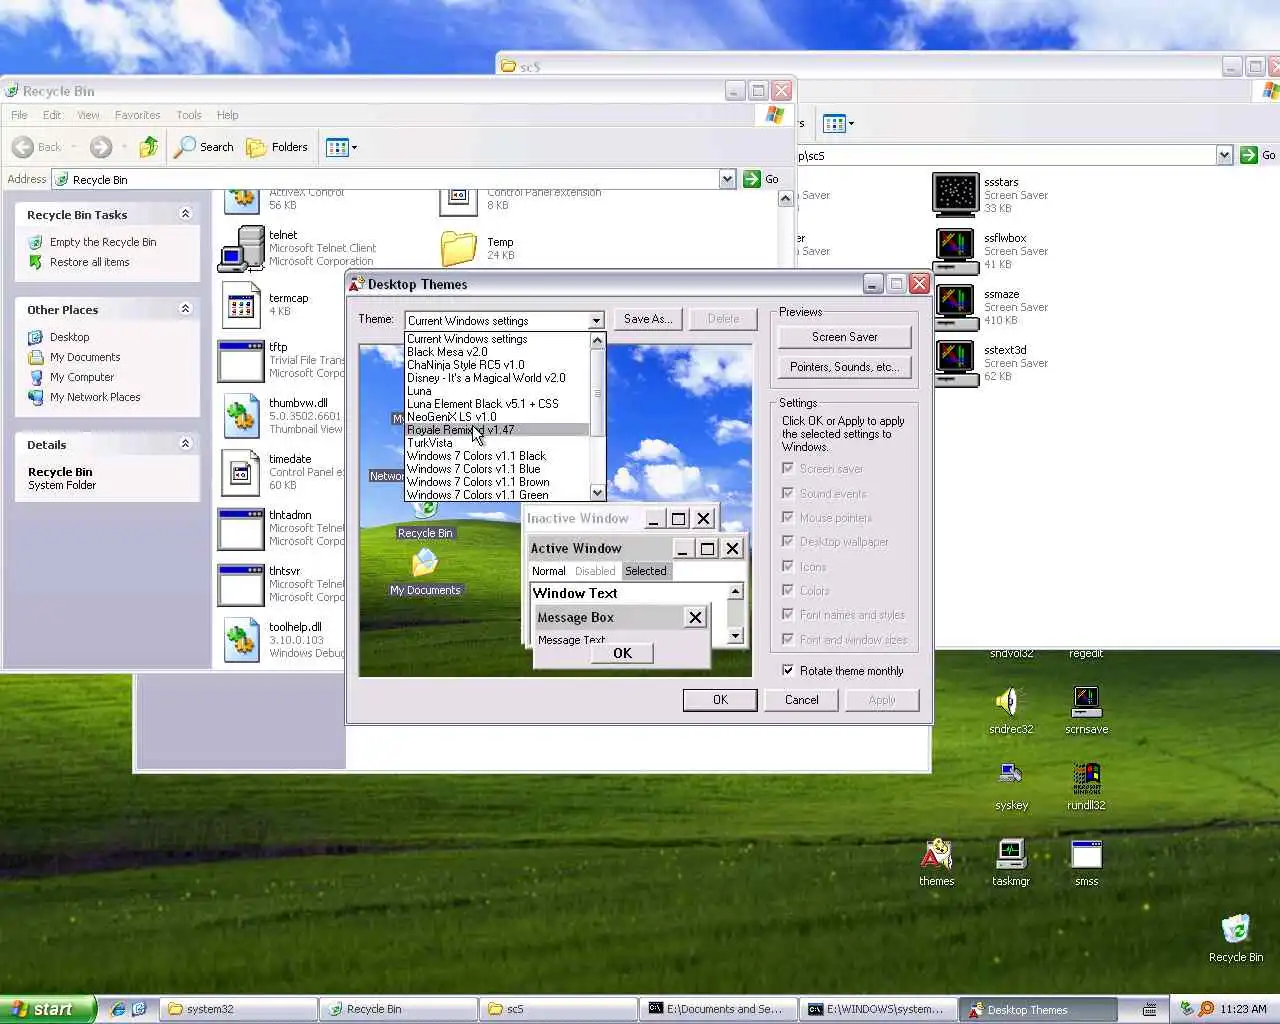Collapse the Recycle Bin Tasks panel
Image resolution: width=1280 pixels, height=1024 pixels.
pyautogui.click(x=185, y=214)
